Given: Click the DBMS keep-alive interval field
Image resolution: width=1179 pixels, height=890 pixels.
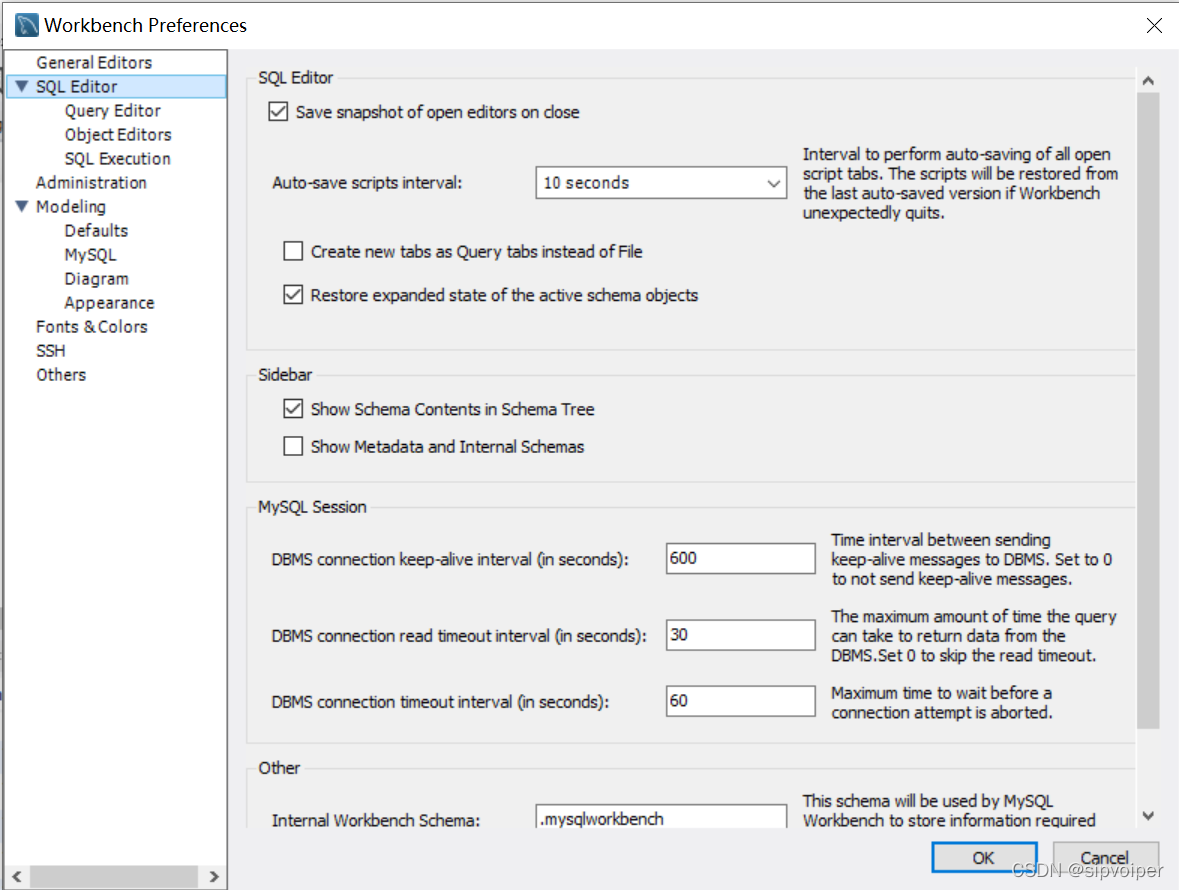Looking at the screenshot, I should [741, 559].
